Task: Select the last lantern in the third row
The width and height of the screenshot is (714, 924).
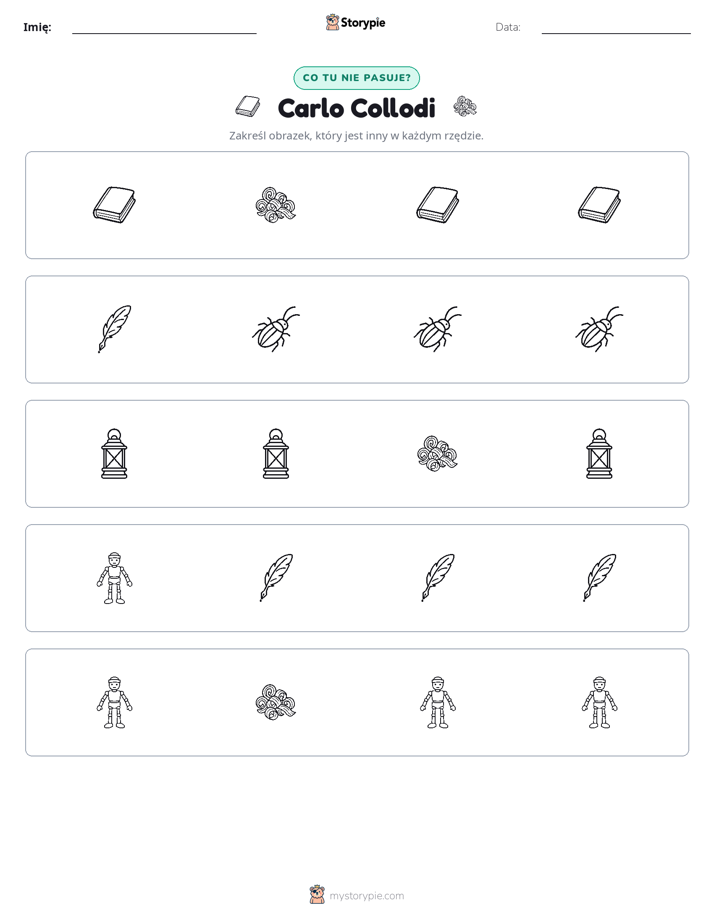Action: [x=599, y=454]
